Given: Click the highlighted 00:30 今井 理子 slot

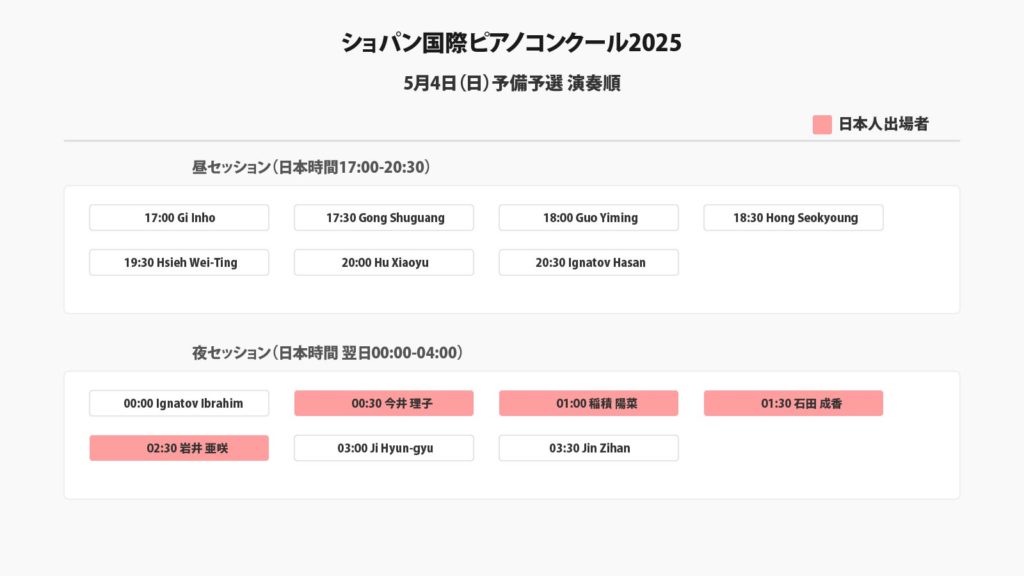Looking at the screenshot, I should click(384, 404).
